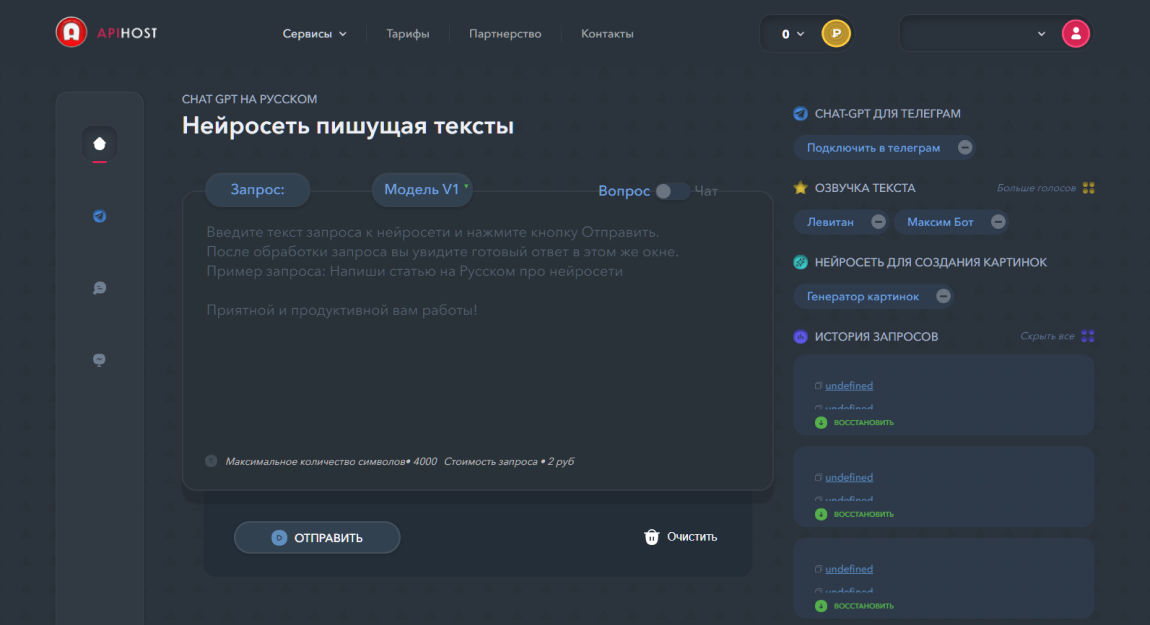Open the Telegram icon in sidebar
This screenshot has height=625, width=1150.
pos(100,216)
